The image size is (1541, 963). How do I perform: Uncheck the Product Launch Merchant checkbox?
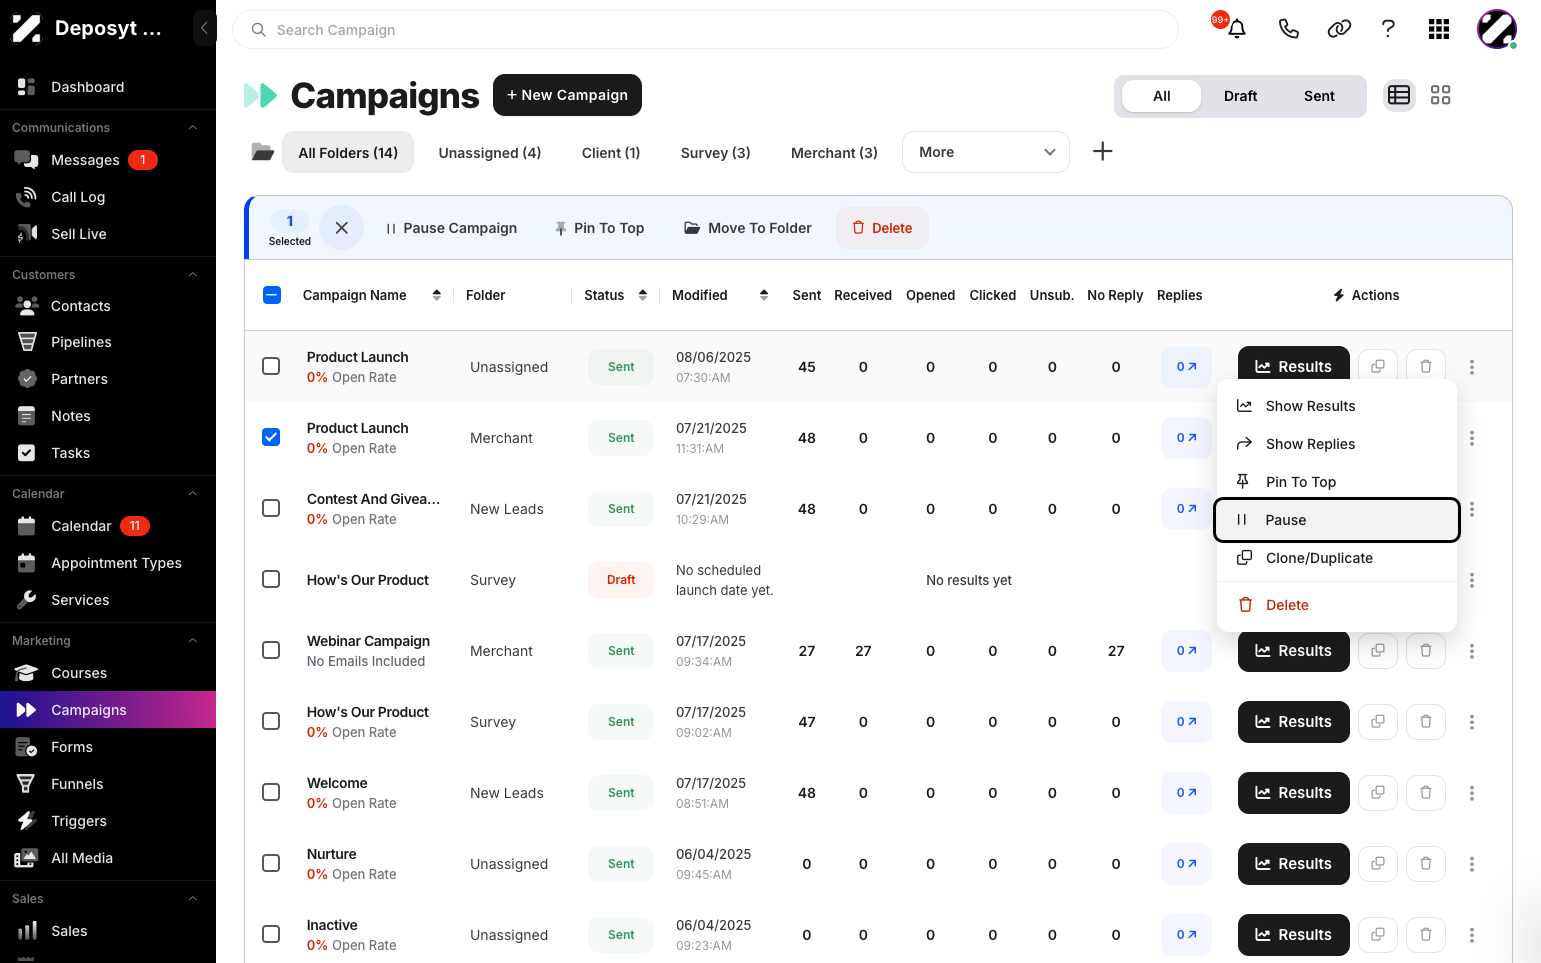271,437
